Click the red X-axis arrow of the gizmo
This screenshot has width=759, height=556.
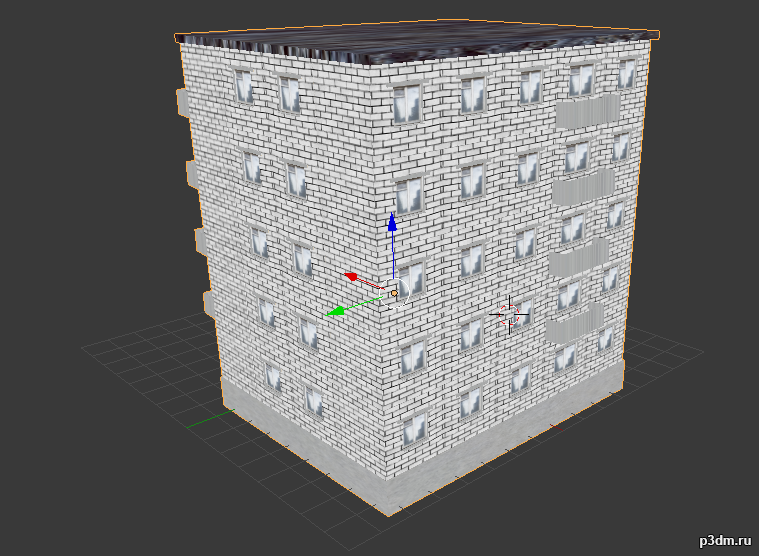(351, 276)
